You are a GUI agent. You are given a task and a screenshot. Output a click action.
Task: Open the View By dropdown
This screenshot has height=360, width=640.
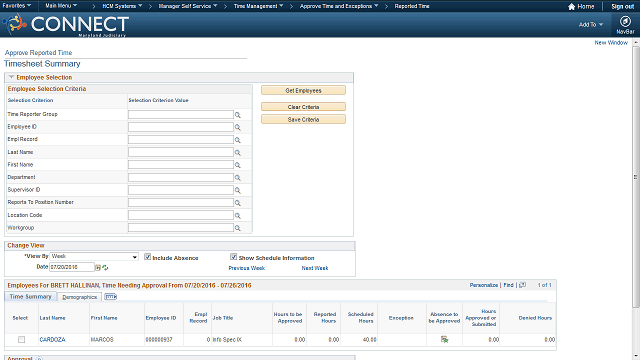[94, 256]
